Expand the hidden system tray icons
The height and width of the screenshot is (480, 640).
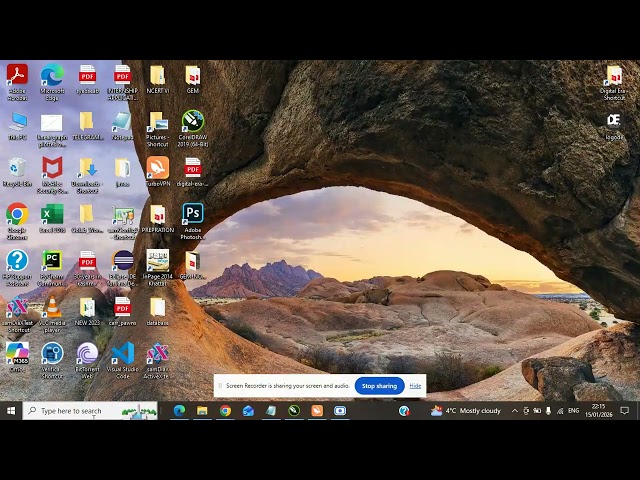515,411
